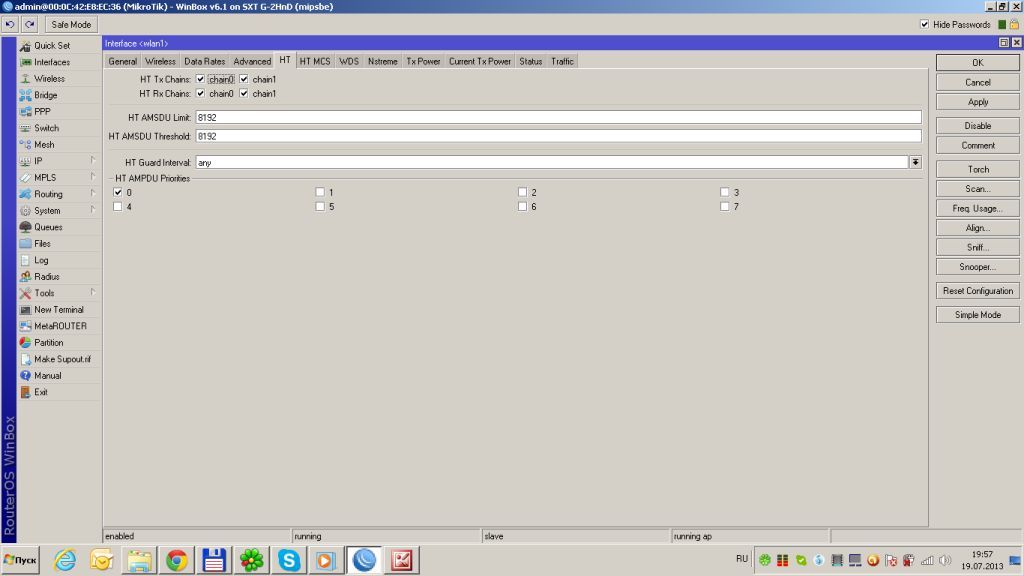Click Reset Configuration button

pos(978,291)
